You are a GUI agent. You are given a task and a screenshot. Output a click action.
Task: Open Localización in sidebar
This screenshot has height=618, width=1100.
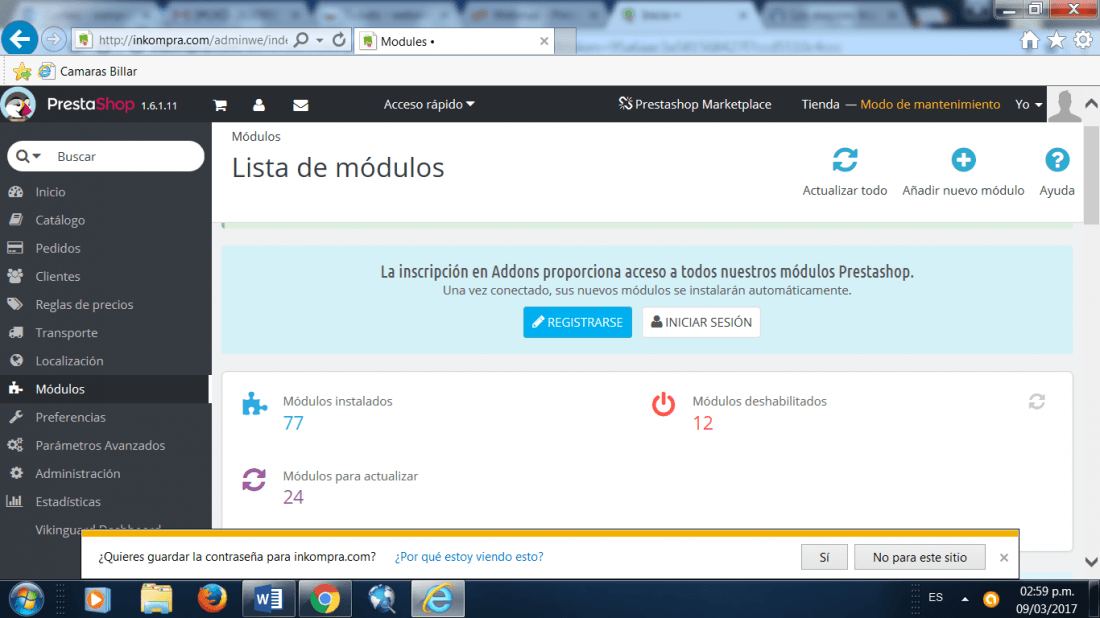click(x=69, y=361)
